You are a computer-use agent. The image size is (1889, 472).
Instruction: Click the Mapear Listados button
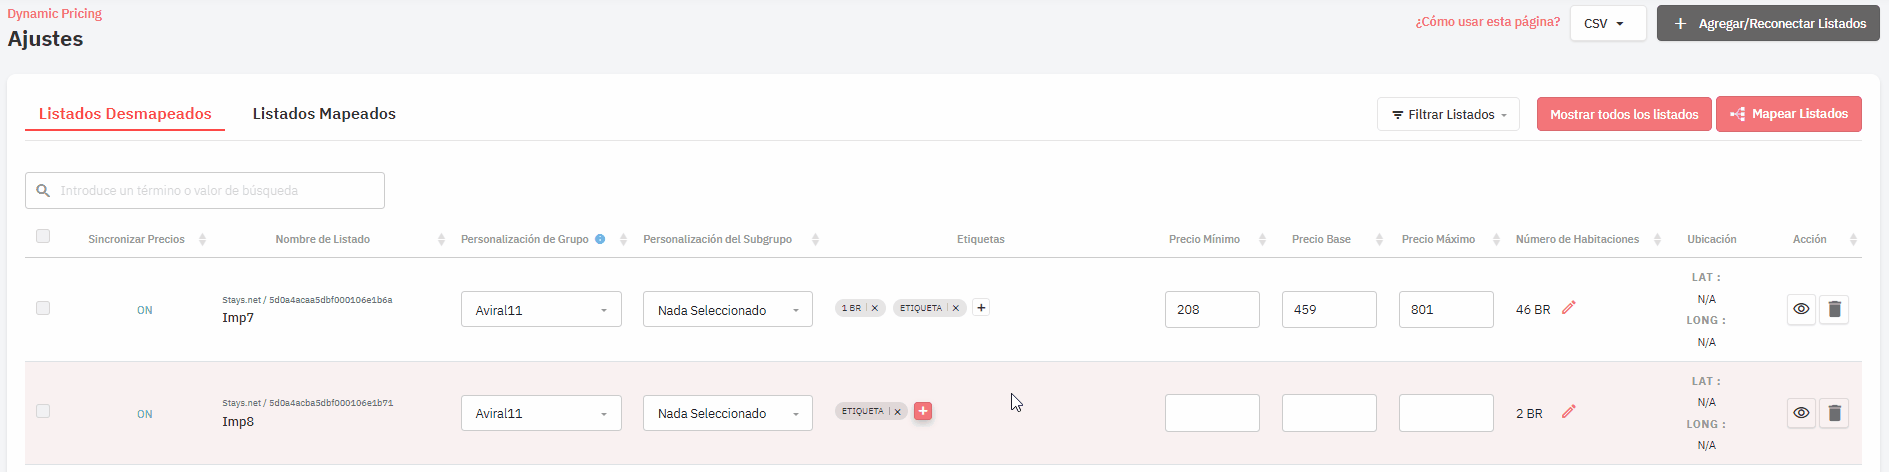coord(1789,114)
